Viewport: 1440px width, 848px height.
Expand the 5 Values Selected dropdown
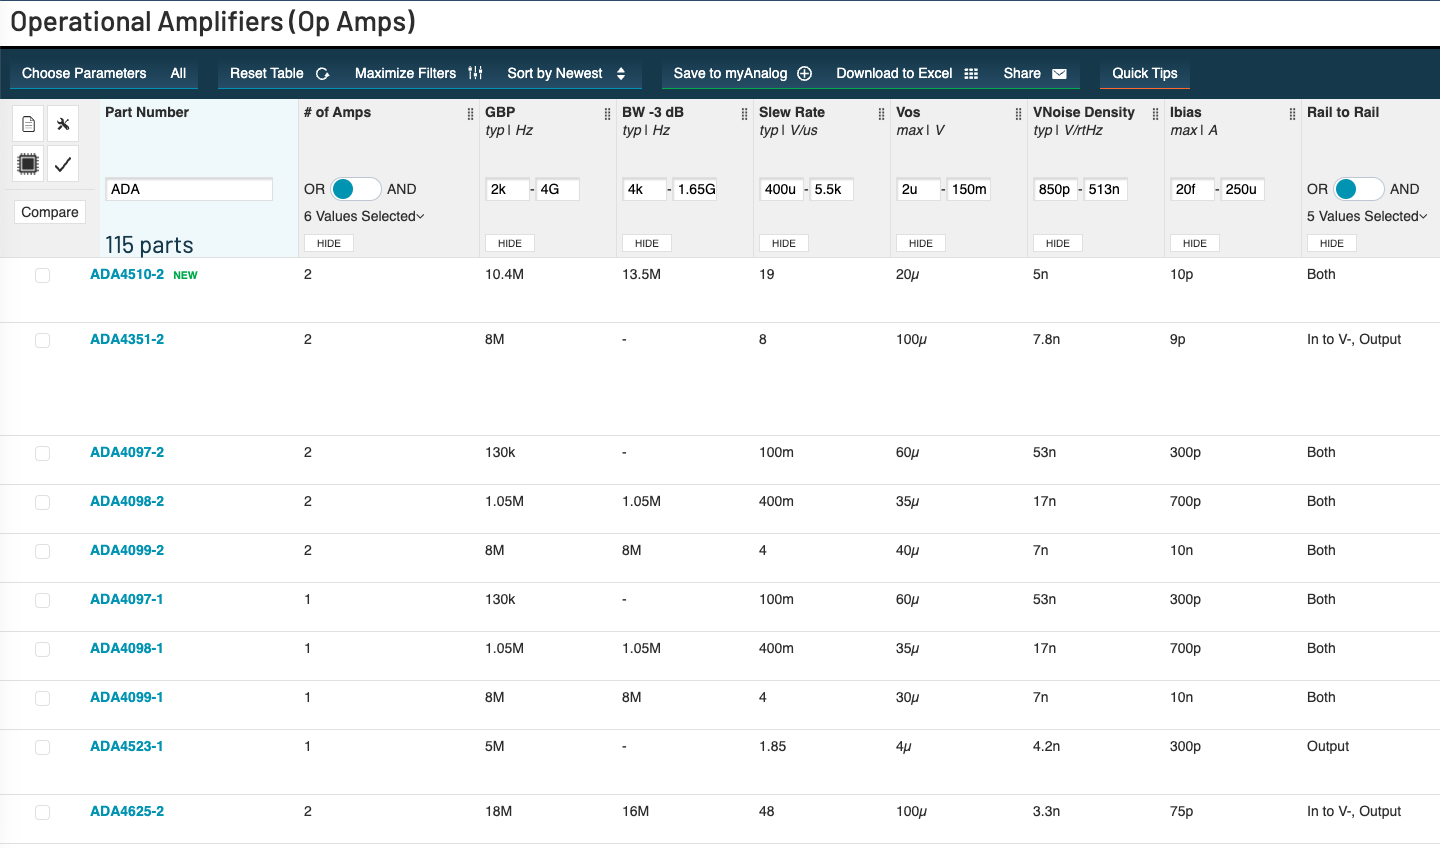(x=1367, y=216)
